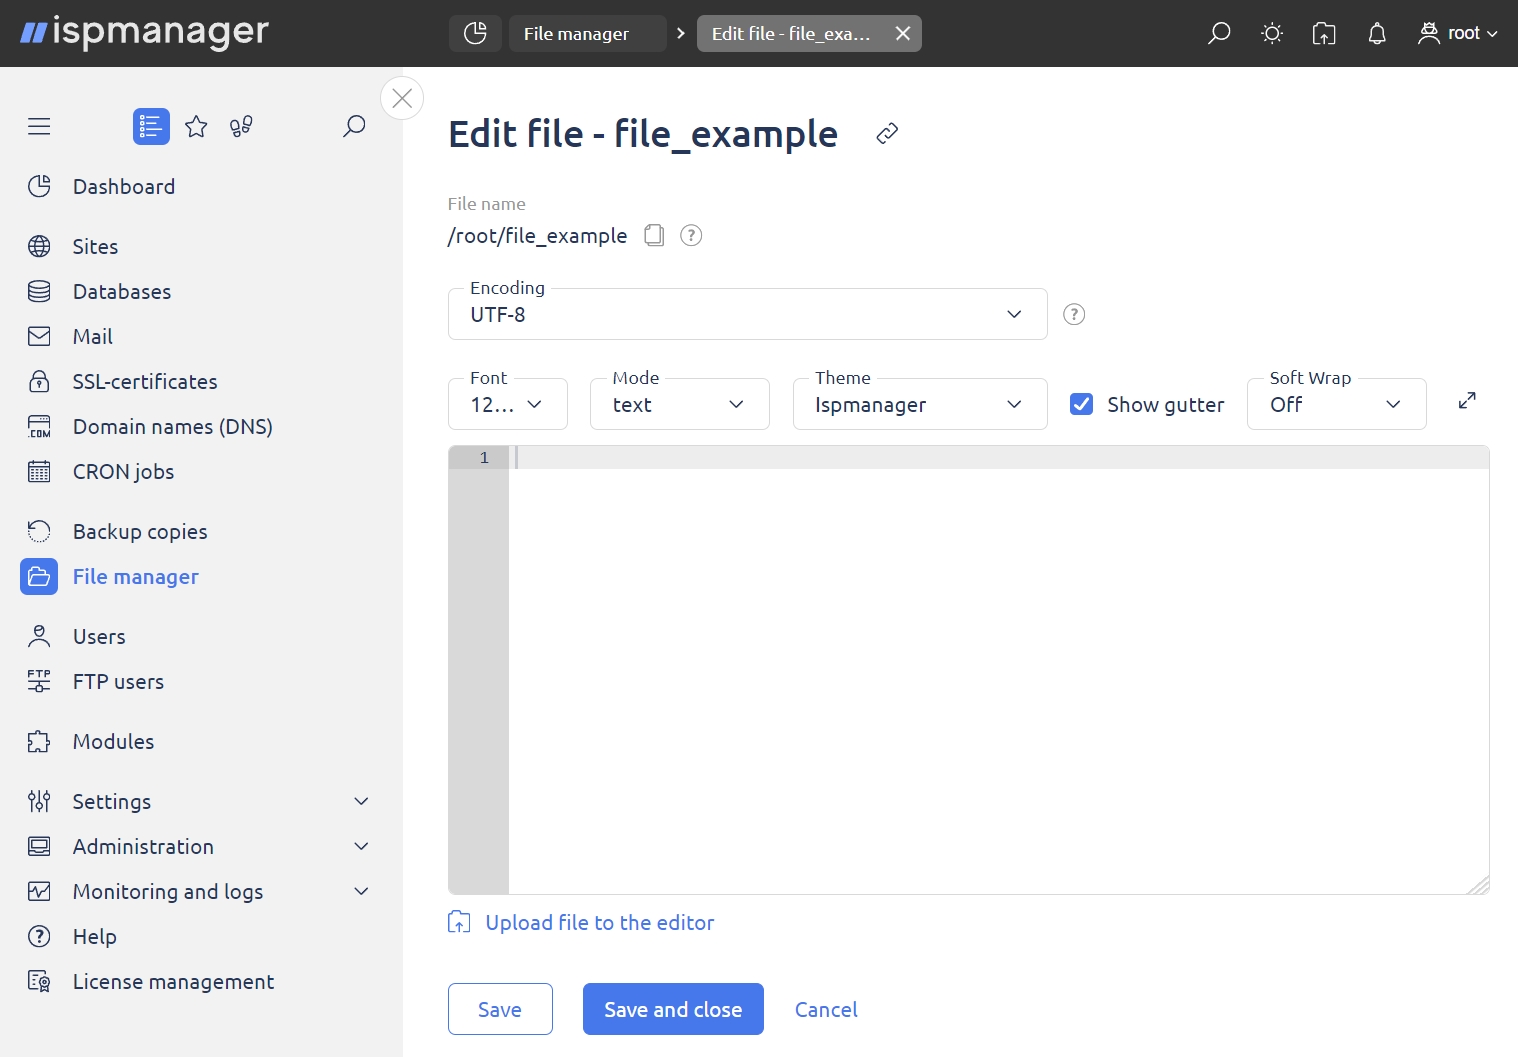The width and height of the screenshot is (1518, 1057).
Task: Open CRON jobs in the sidebar
Action: [123, 471]
